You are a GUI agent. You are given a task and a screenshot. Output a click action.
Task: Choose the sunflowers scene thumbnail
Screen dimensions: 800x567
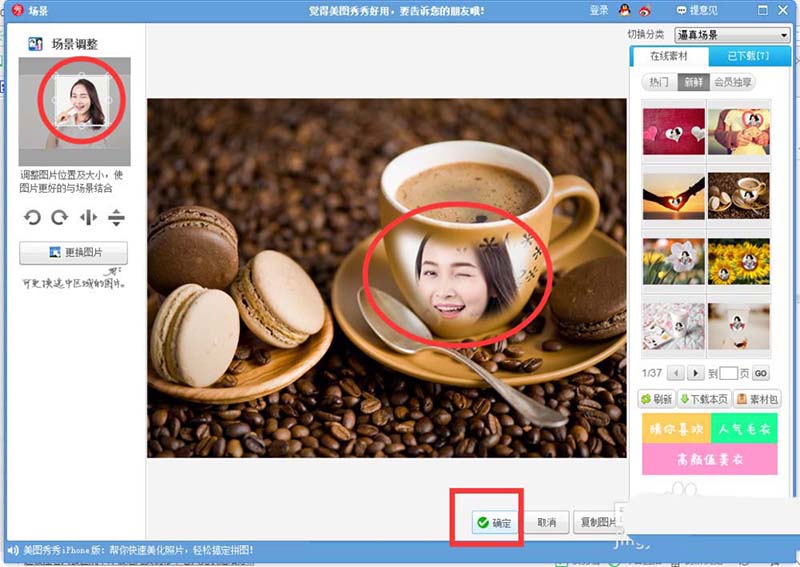pyautogui.click(x=739, y=261)
